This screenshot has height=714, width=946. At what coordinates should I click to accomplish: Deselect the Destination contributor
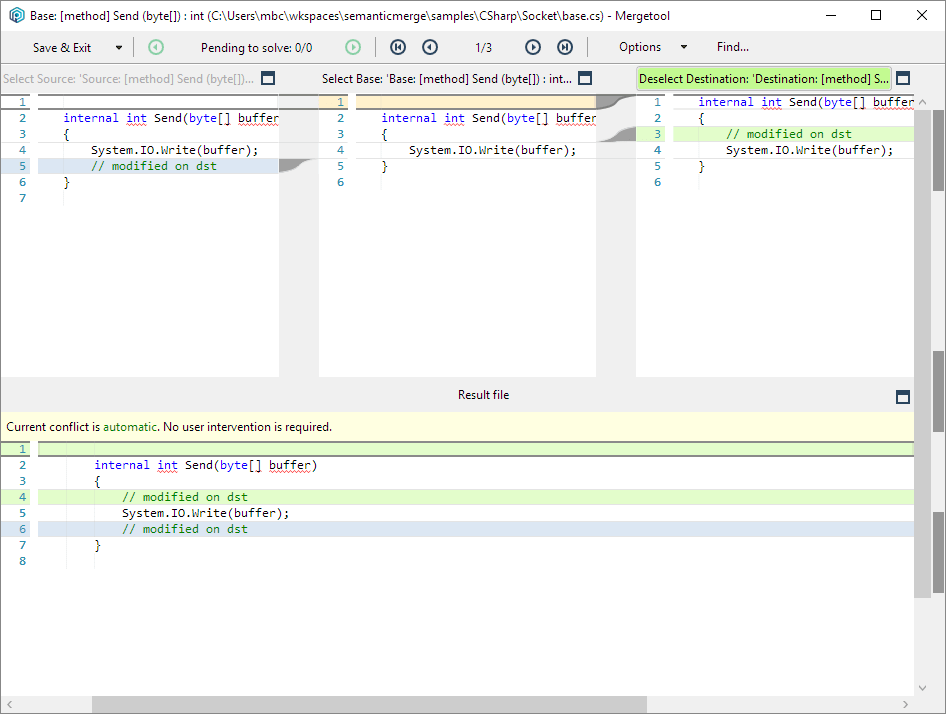(763, 79)
